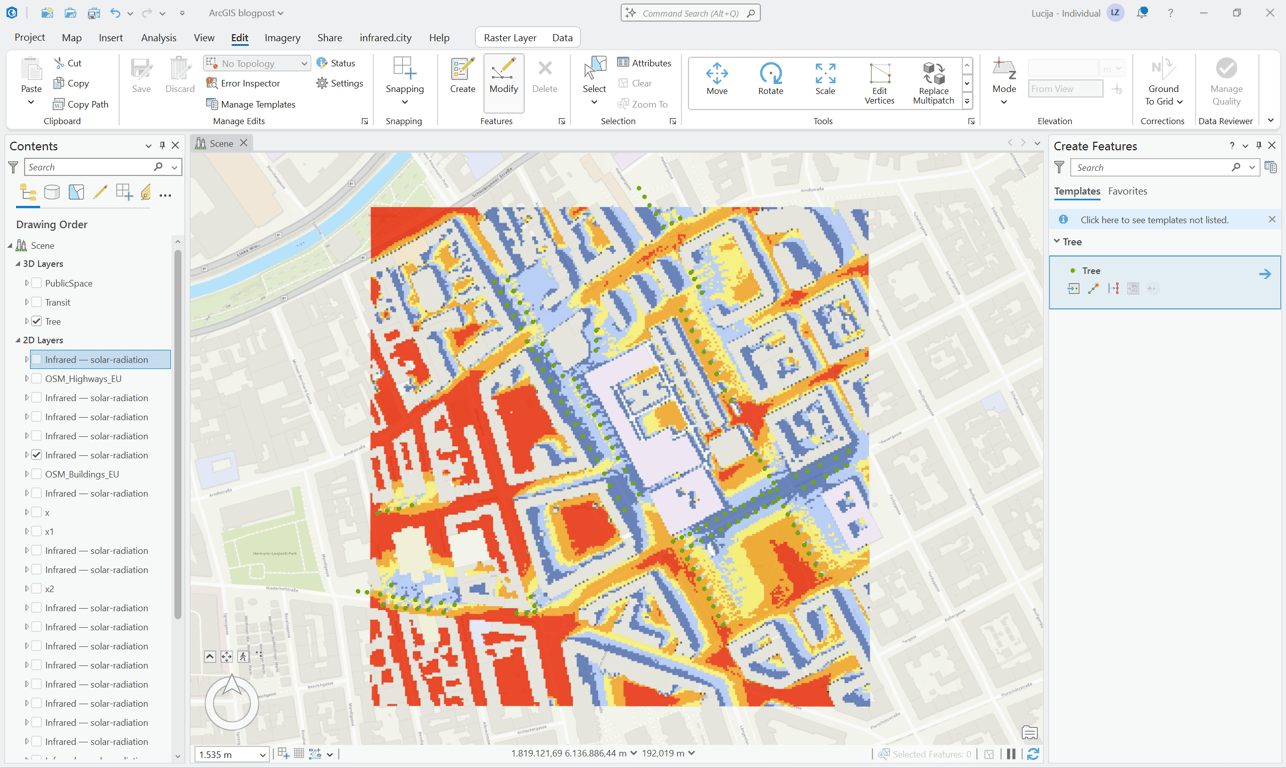This screenshot has height=768, width=1286.
Task: Click the Undo arrow in quick access toolbar
Action: (115, 13)
